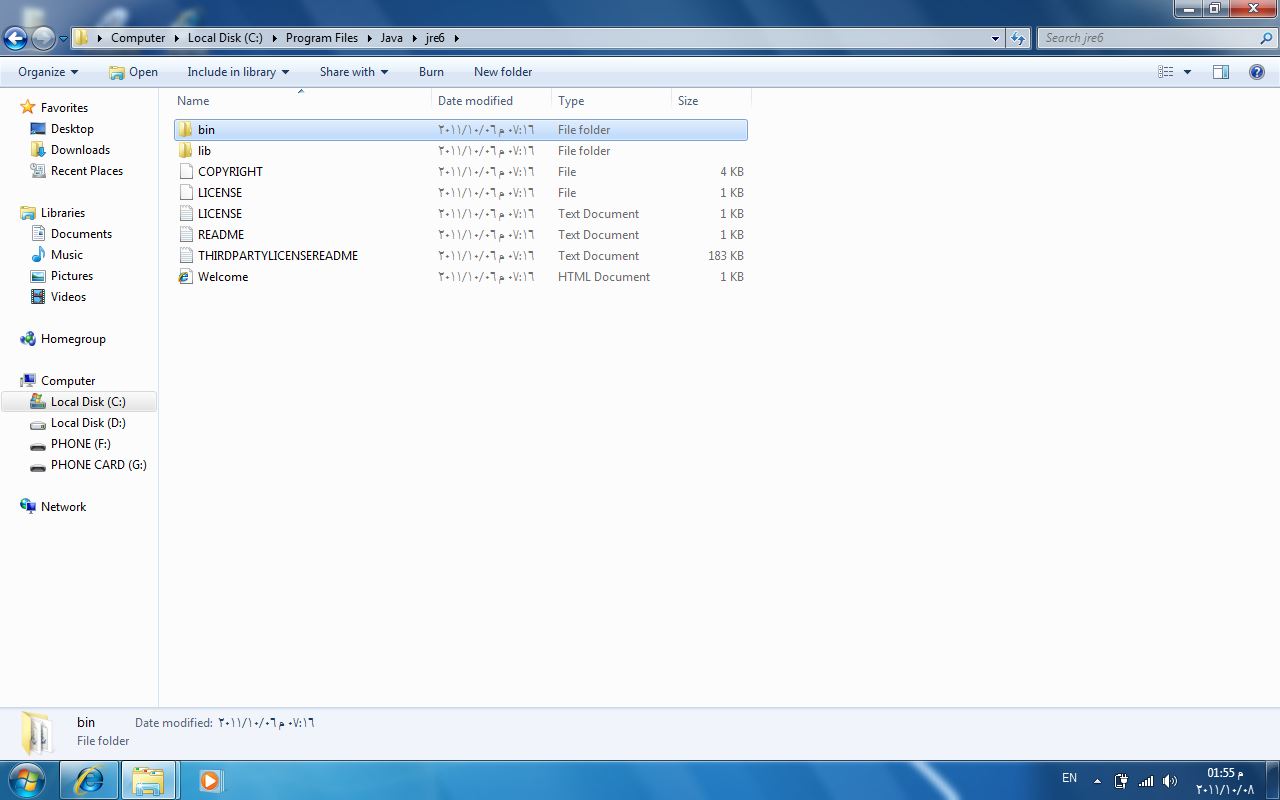This screenshot has width=1280, height=800.
Task: Select Local Disk (D:) in sidebar
Action: point(88,423)
